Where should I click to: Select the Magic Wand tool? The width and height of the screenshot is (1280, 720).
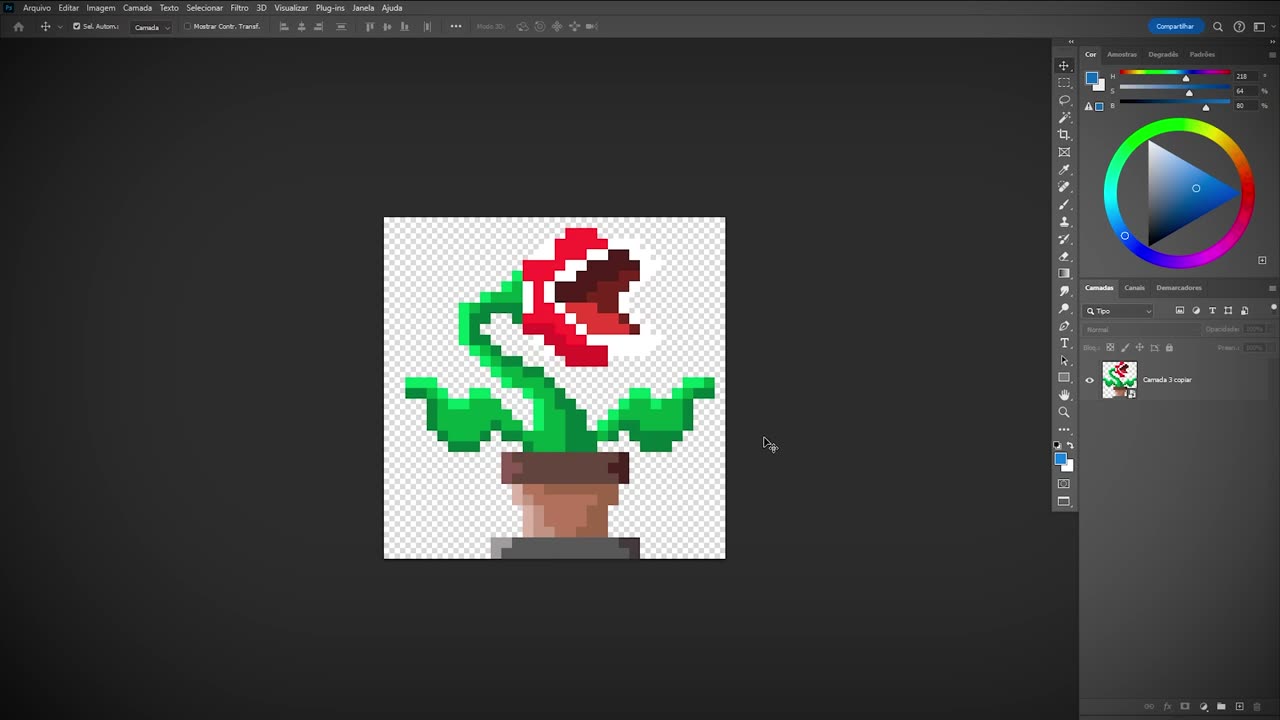[1064, 117]
